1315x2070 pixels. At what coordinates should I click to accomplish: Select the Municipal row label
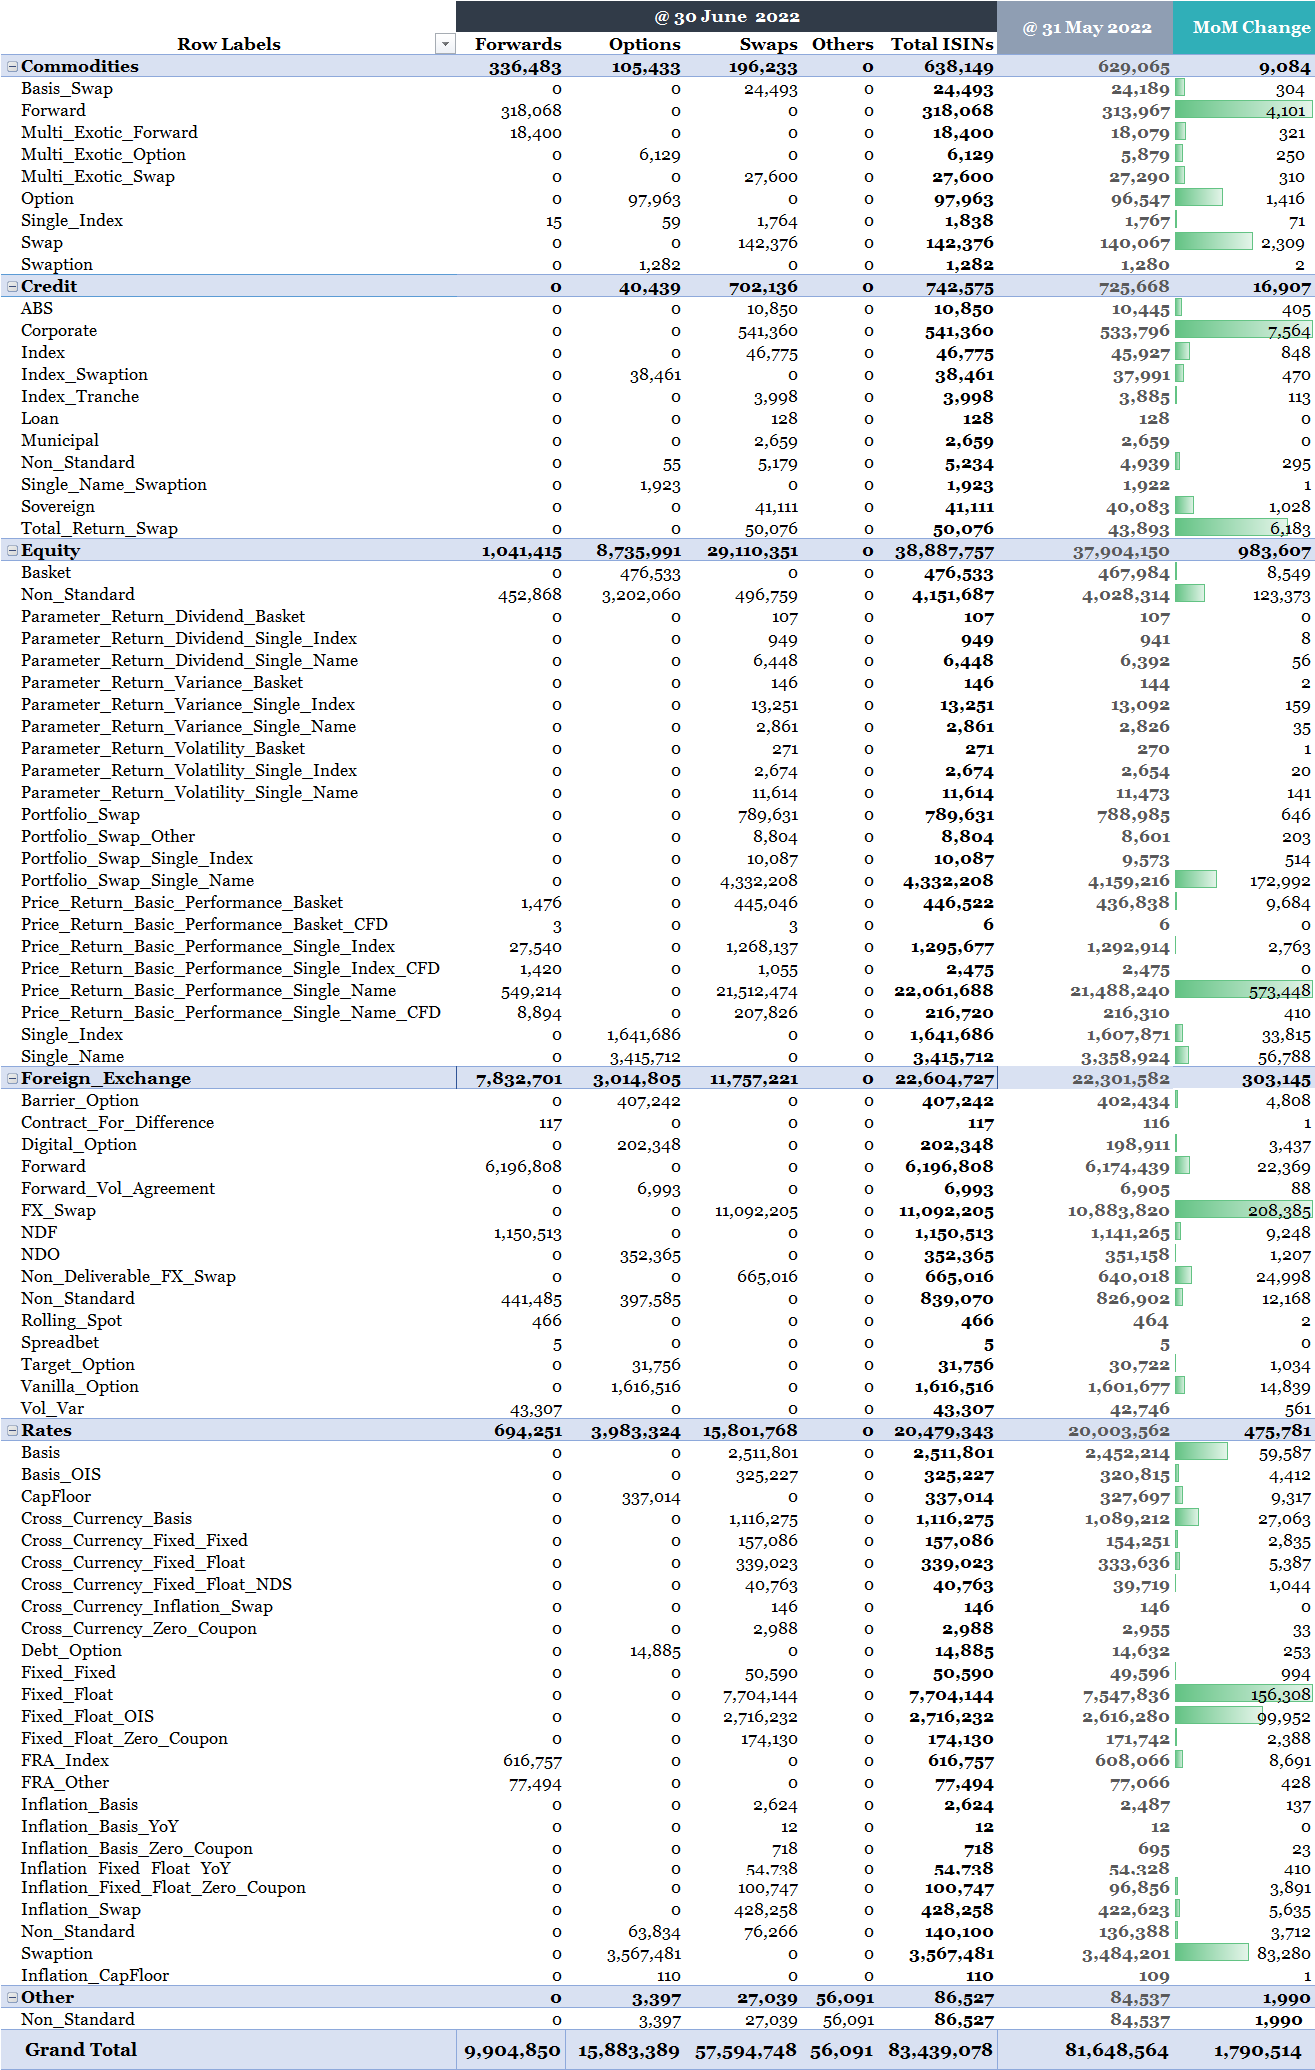coord(60,440)
